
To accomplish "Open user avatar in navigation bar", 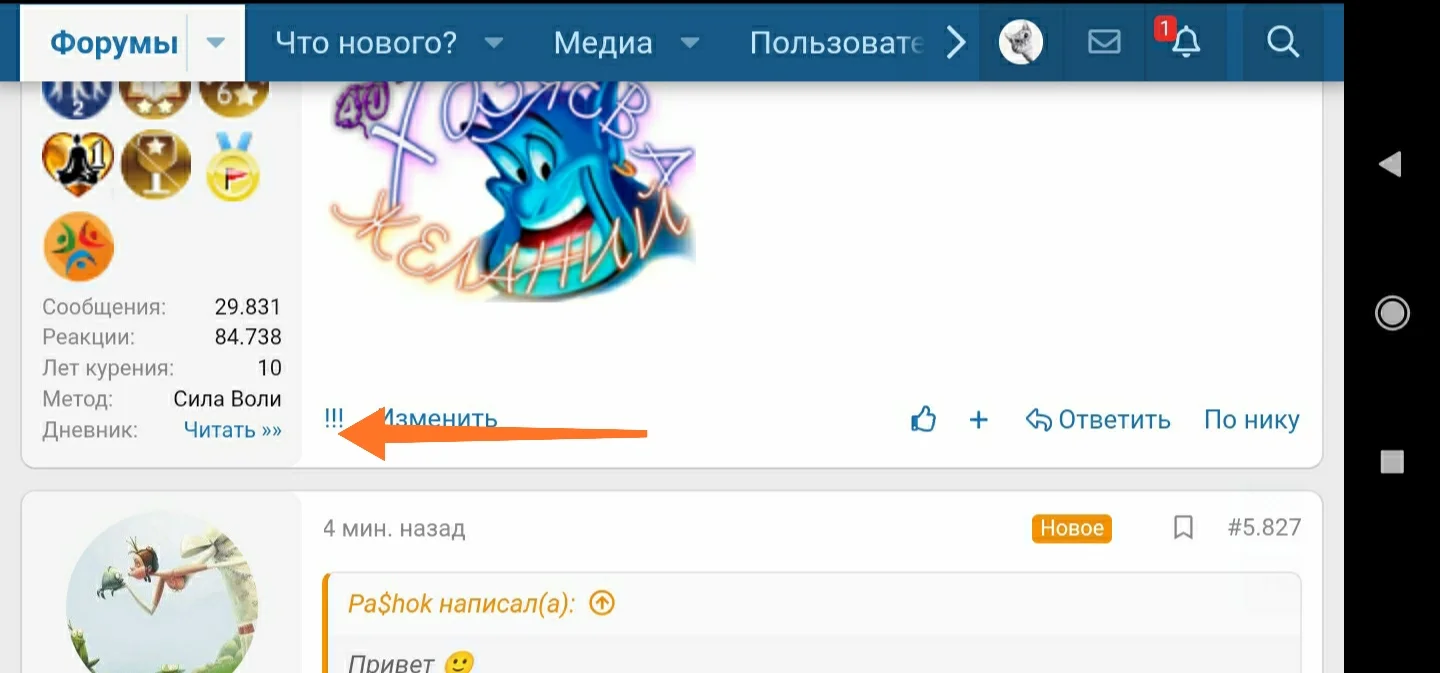I will coord(1021,42).
